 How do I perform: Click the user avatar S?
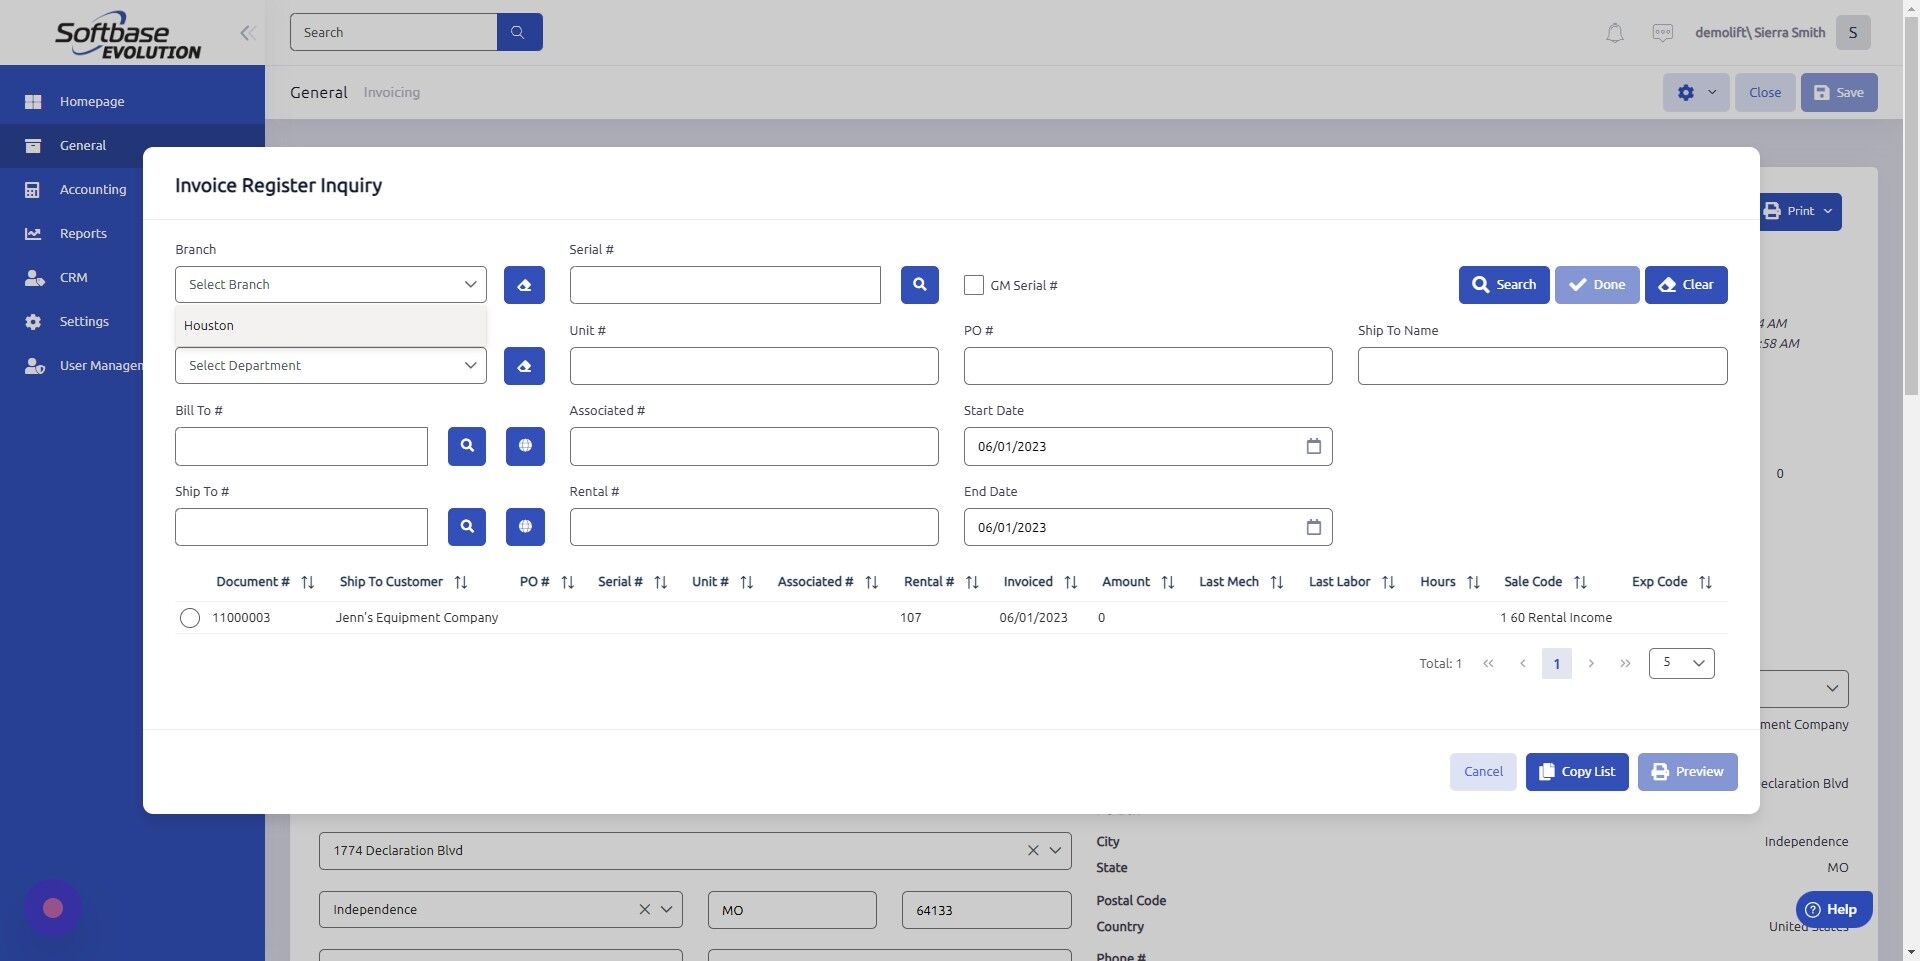1853,32
